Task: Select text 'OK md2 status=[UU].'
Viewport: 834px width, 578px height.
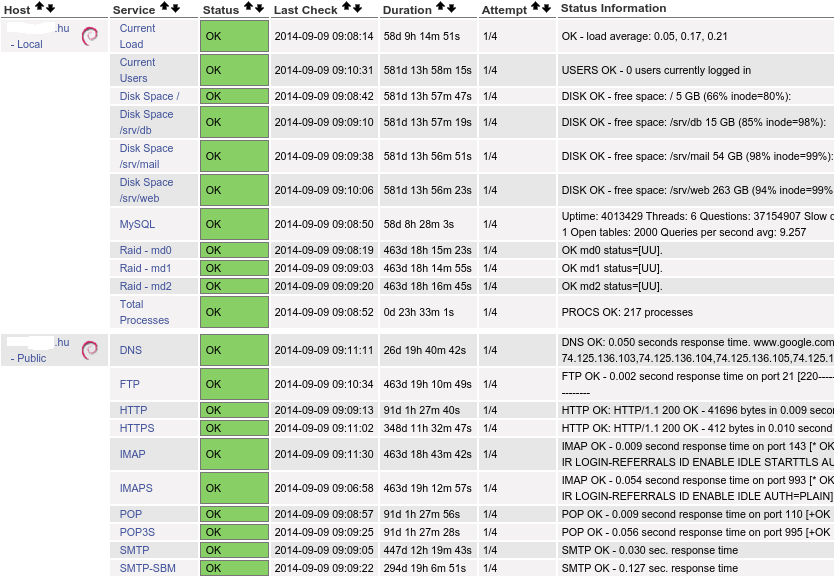Action: click(x=612, y=287)
